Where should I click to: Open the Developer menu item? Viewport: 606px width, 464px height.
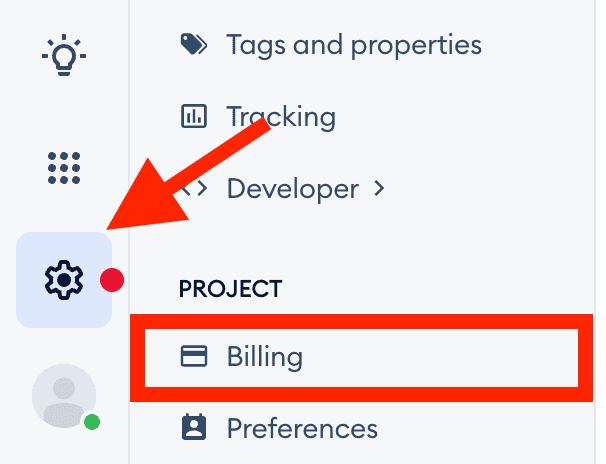coord(292,188)
